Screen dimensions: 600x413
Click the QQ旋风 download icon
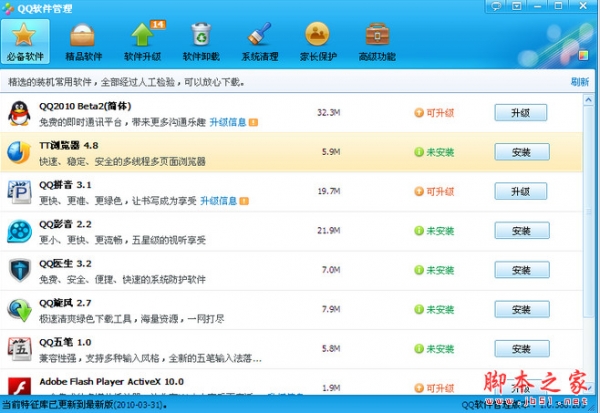20,310
